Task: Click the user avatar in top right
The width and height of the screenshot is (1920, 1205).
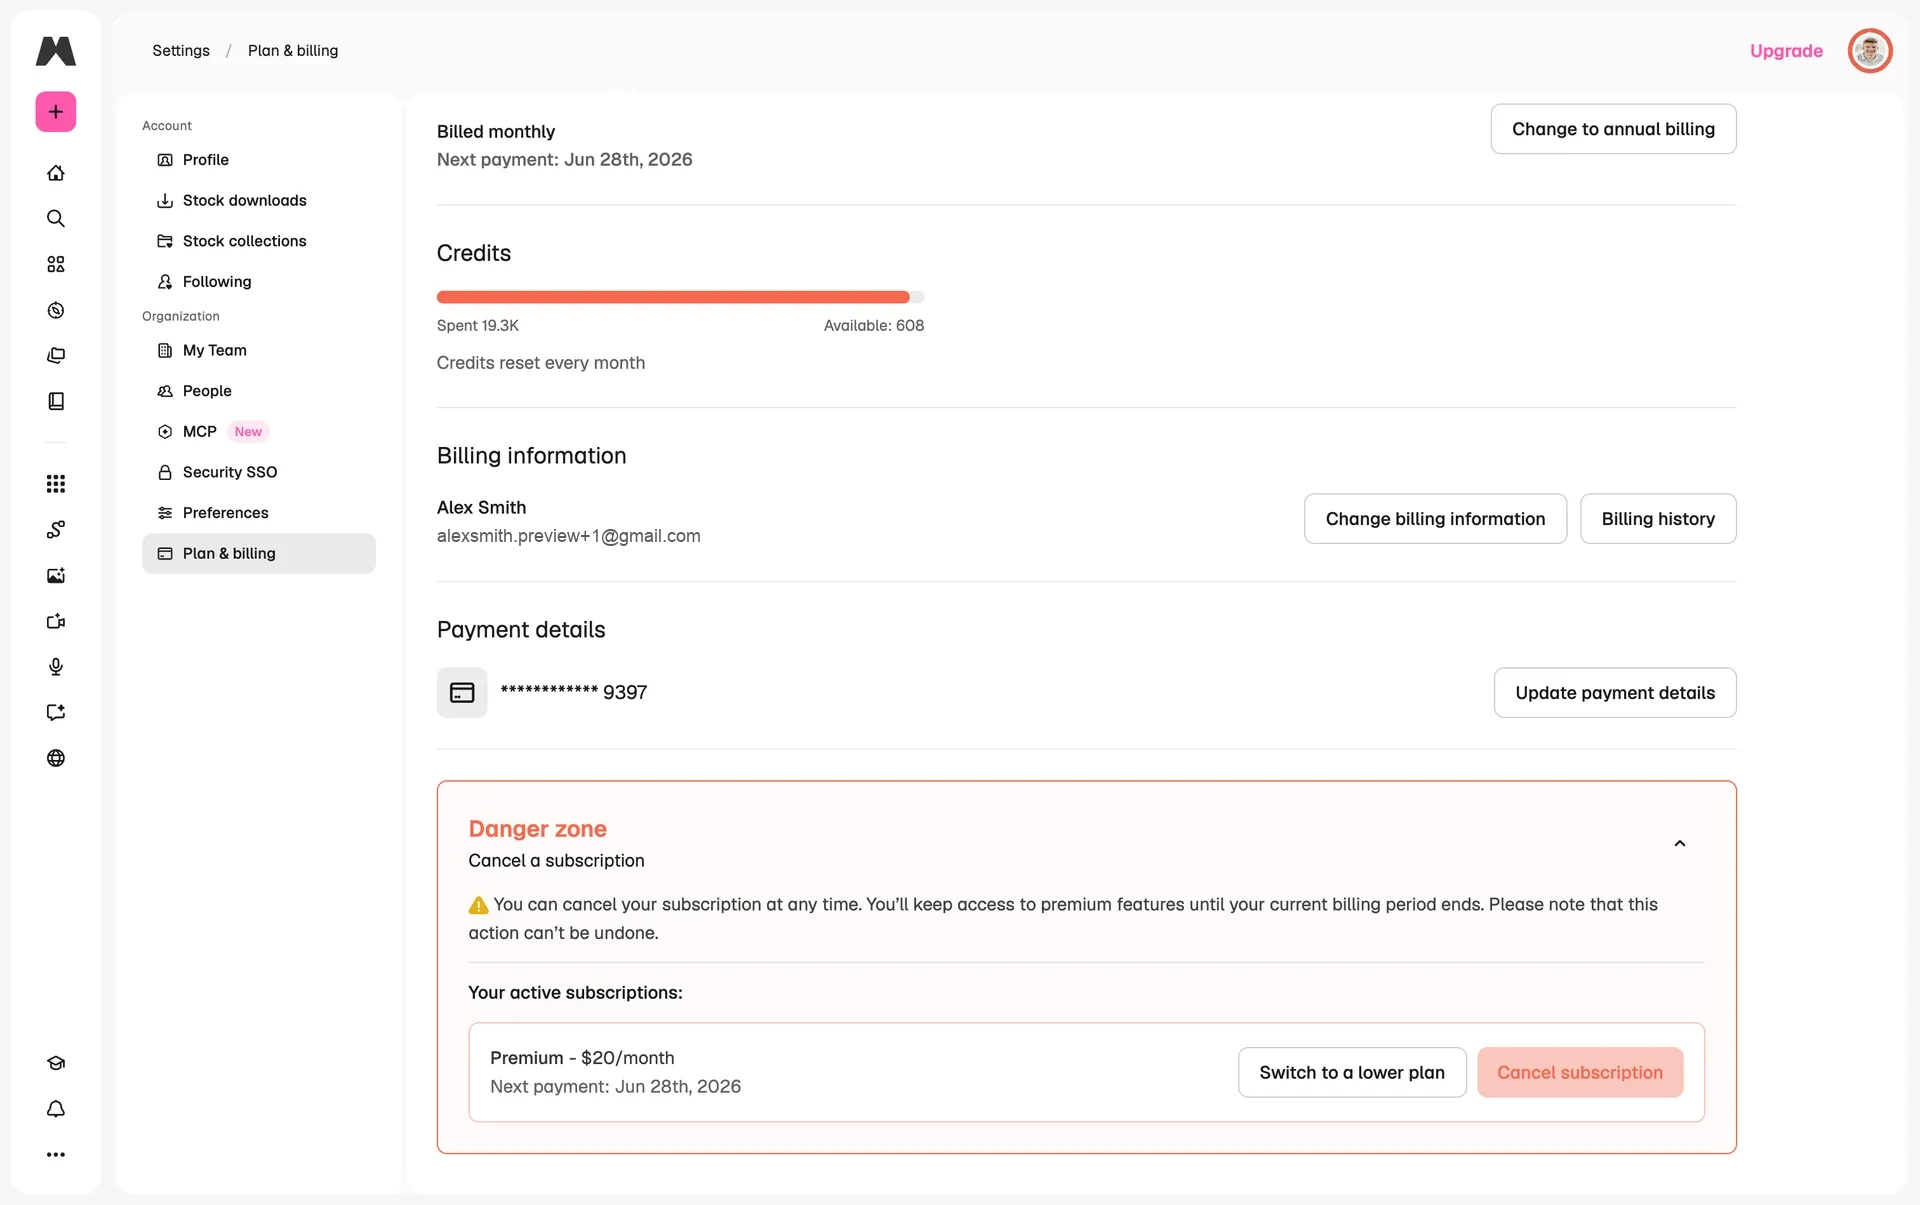Action: pos(1870,51)
